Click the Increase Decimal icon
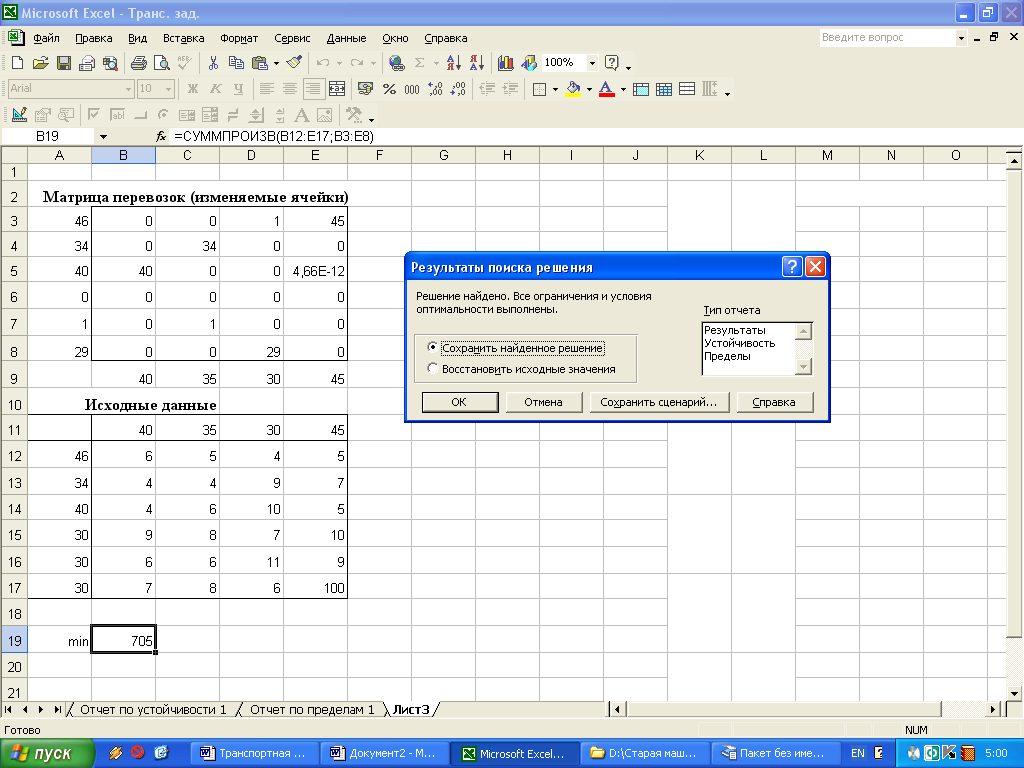The height and width of the screenshot is (768, 1024). (436, 89)
